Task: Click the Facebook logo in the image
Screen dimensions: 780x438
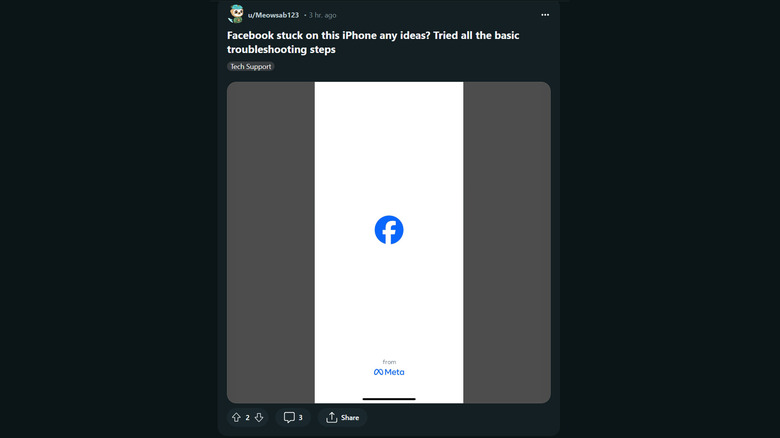Action: (x=389, y=230)
